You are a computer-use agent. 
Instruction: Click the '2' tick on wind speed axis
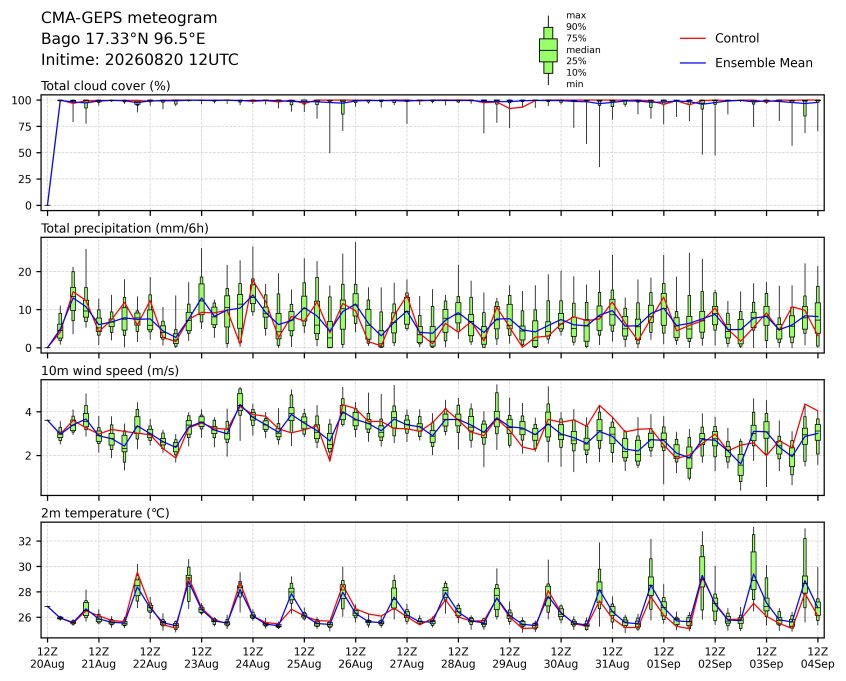pos(30,456)
